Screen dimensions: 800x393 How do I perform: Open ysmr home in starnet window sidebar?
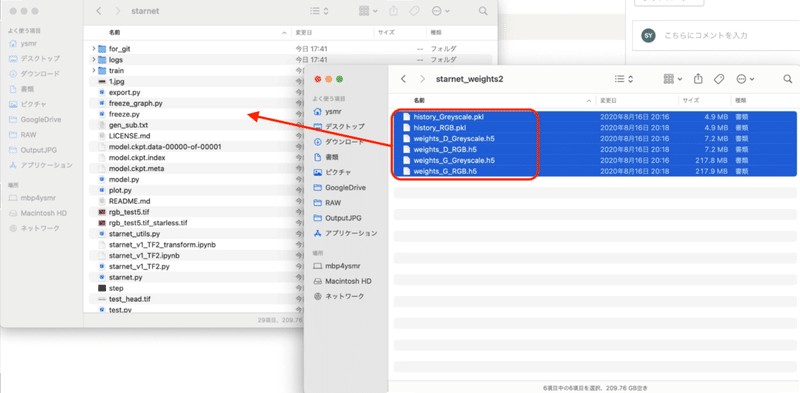click(x=23, y=43)
